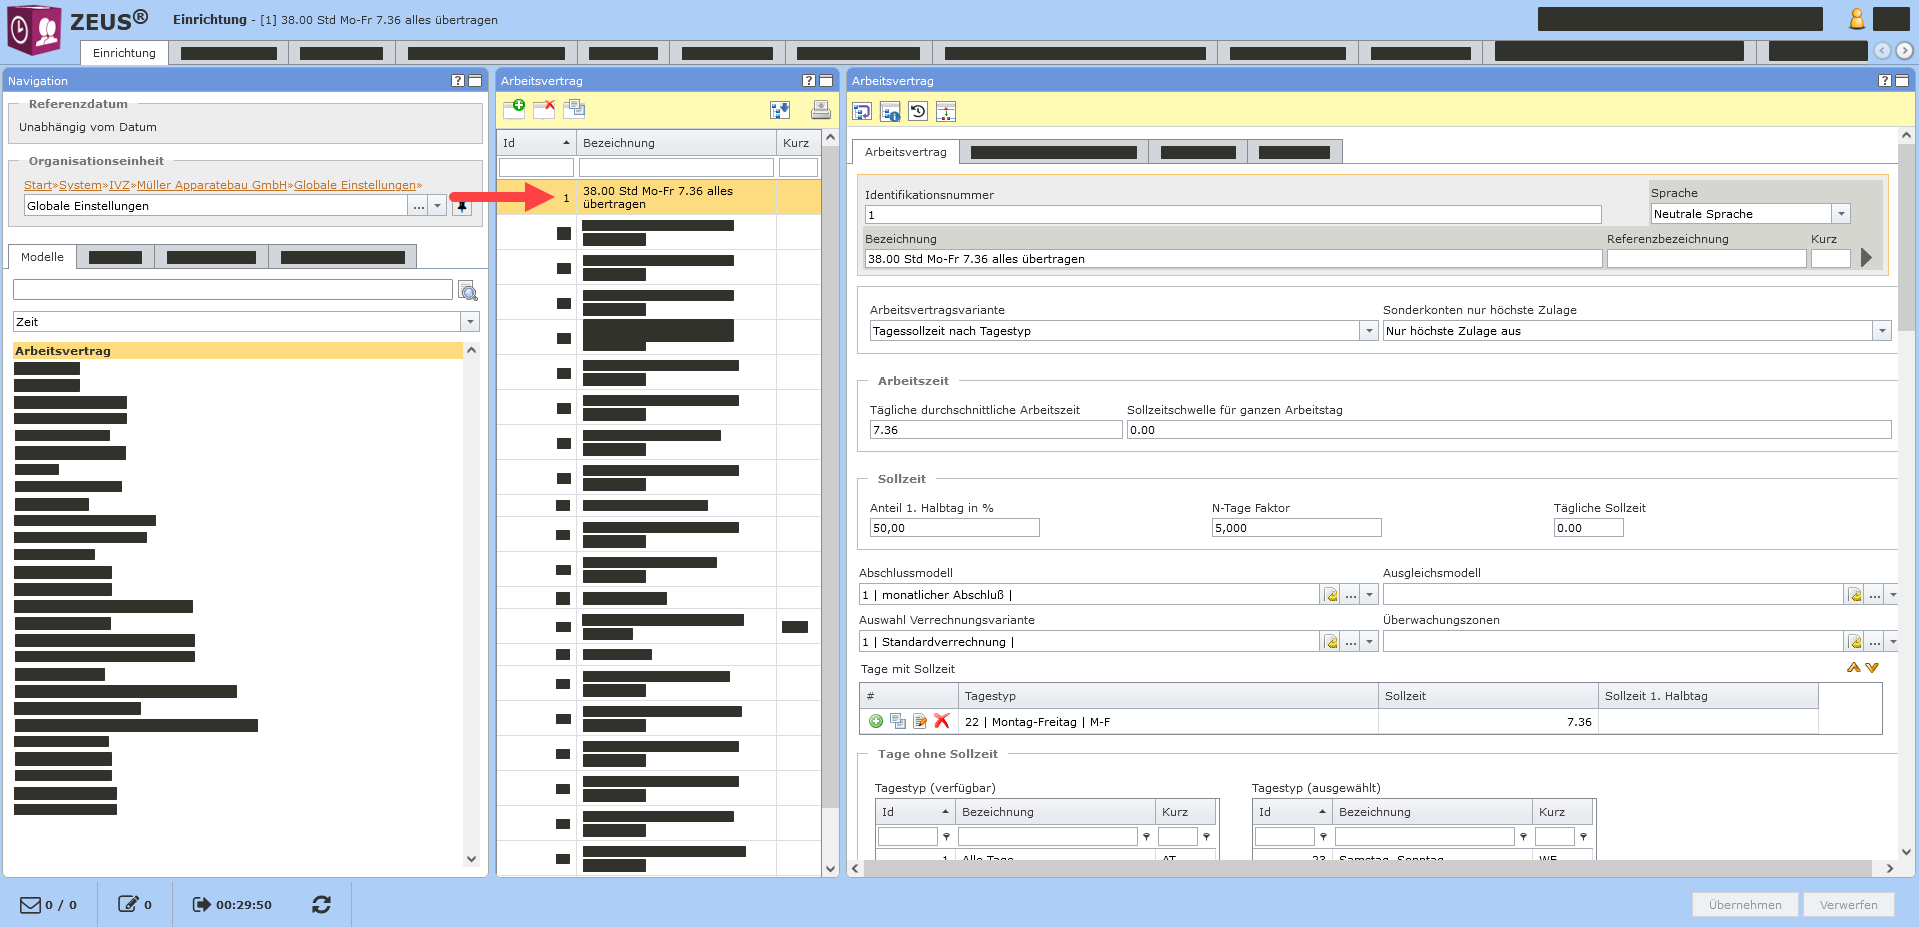Add a new row in Tage mit Sollzeit

876,721
